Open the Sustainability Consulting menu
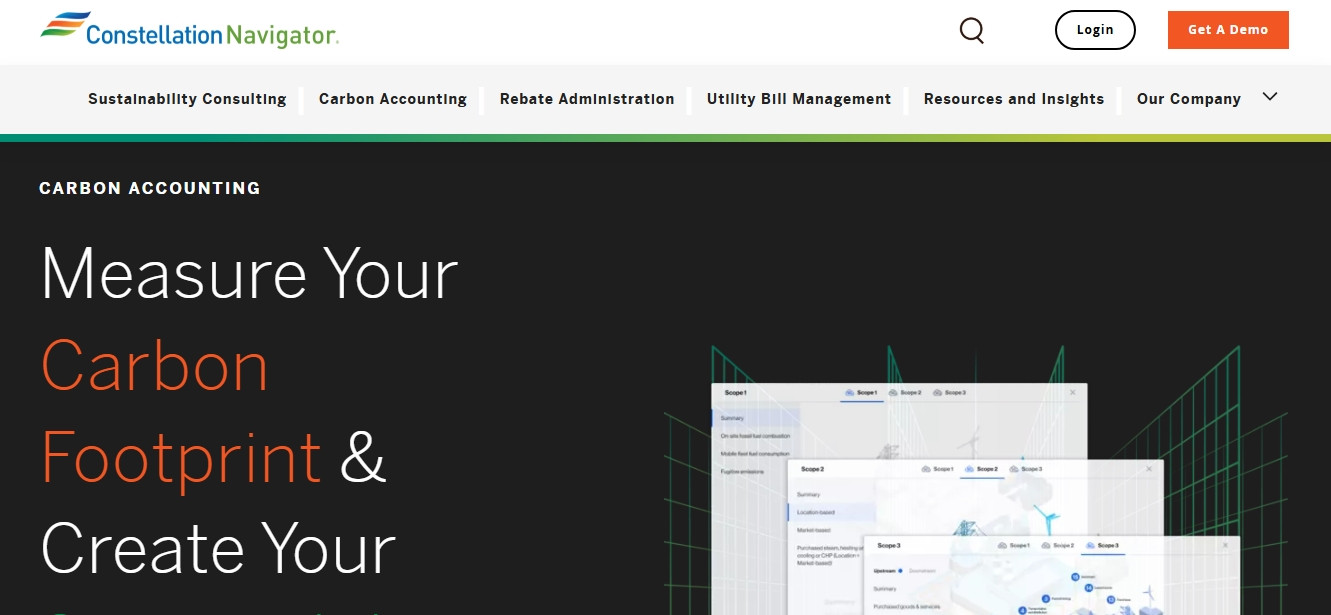 [186, 98]
